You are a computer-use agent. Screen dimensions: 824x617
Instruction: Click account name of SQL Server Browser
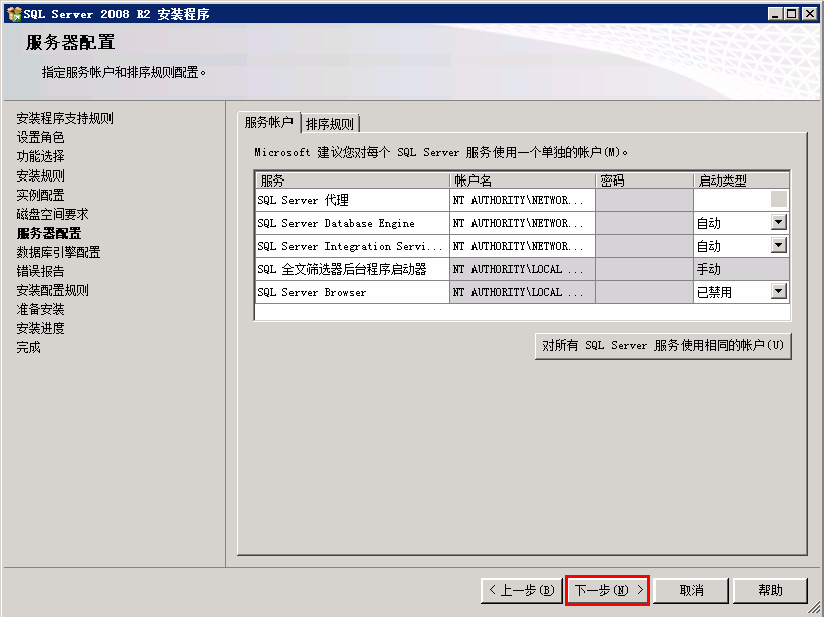[x=522, y=292]
